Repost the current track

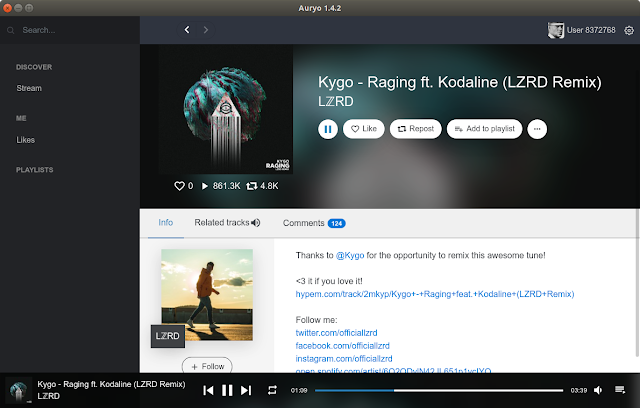coord(416,129)
